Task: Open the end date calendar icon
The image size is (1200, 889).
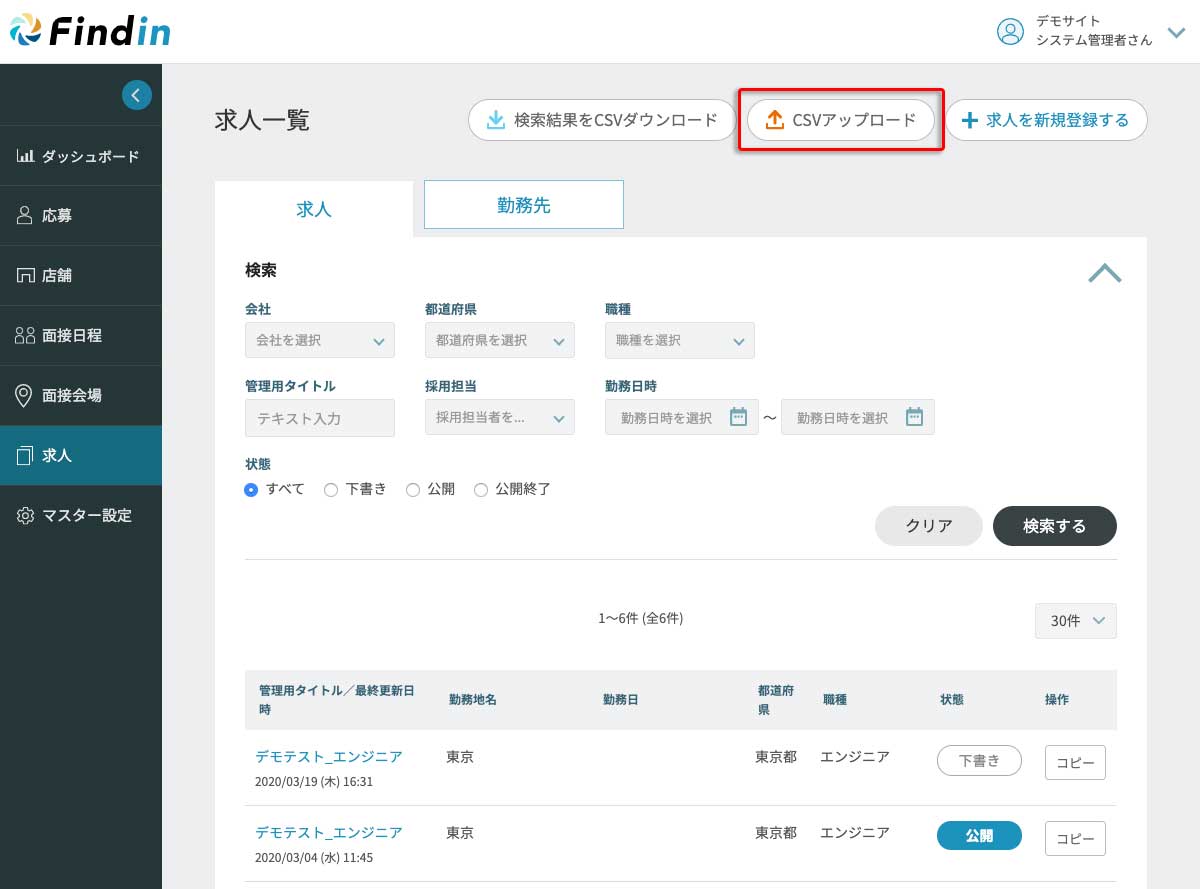Action: coord(914,417)
